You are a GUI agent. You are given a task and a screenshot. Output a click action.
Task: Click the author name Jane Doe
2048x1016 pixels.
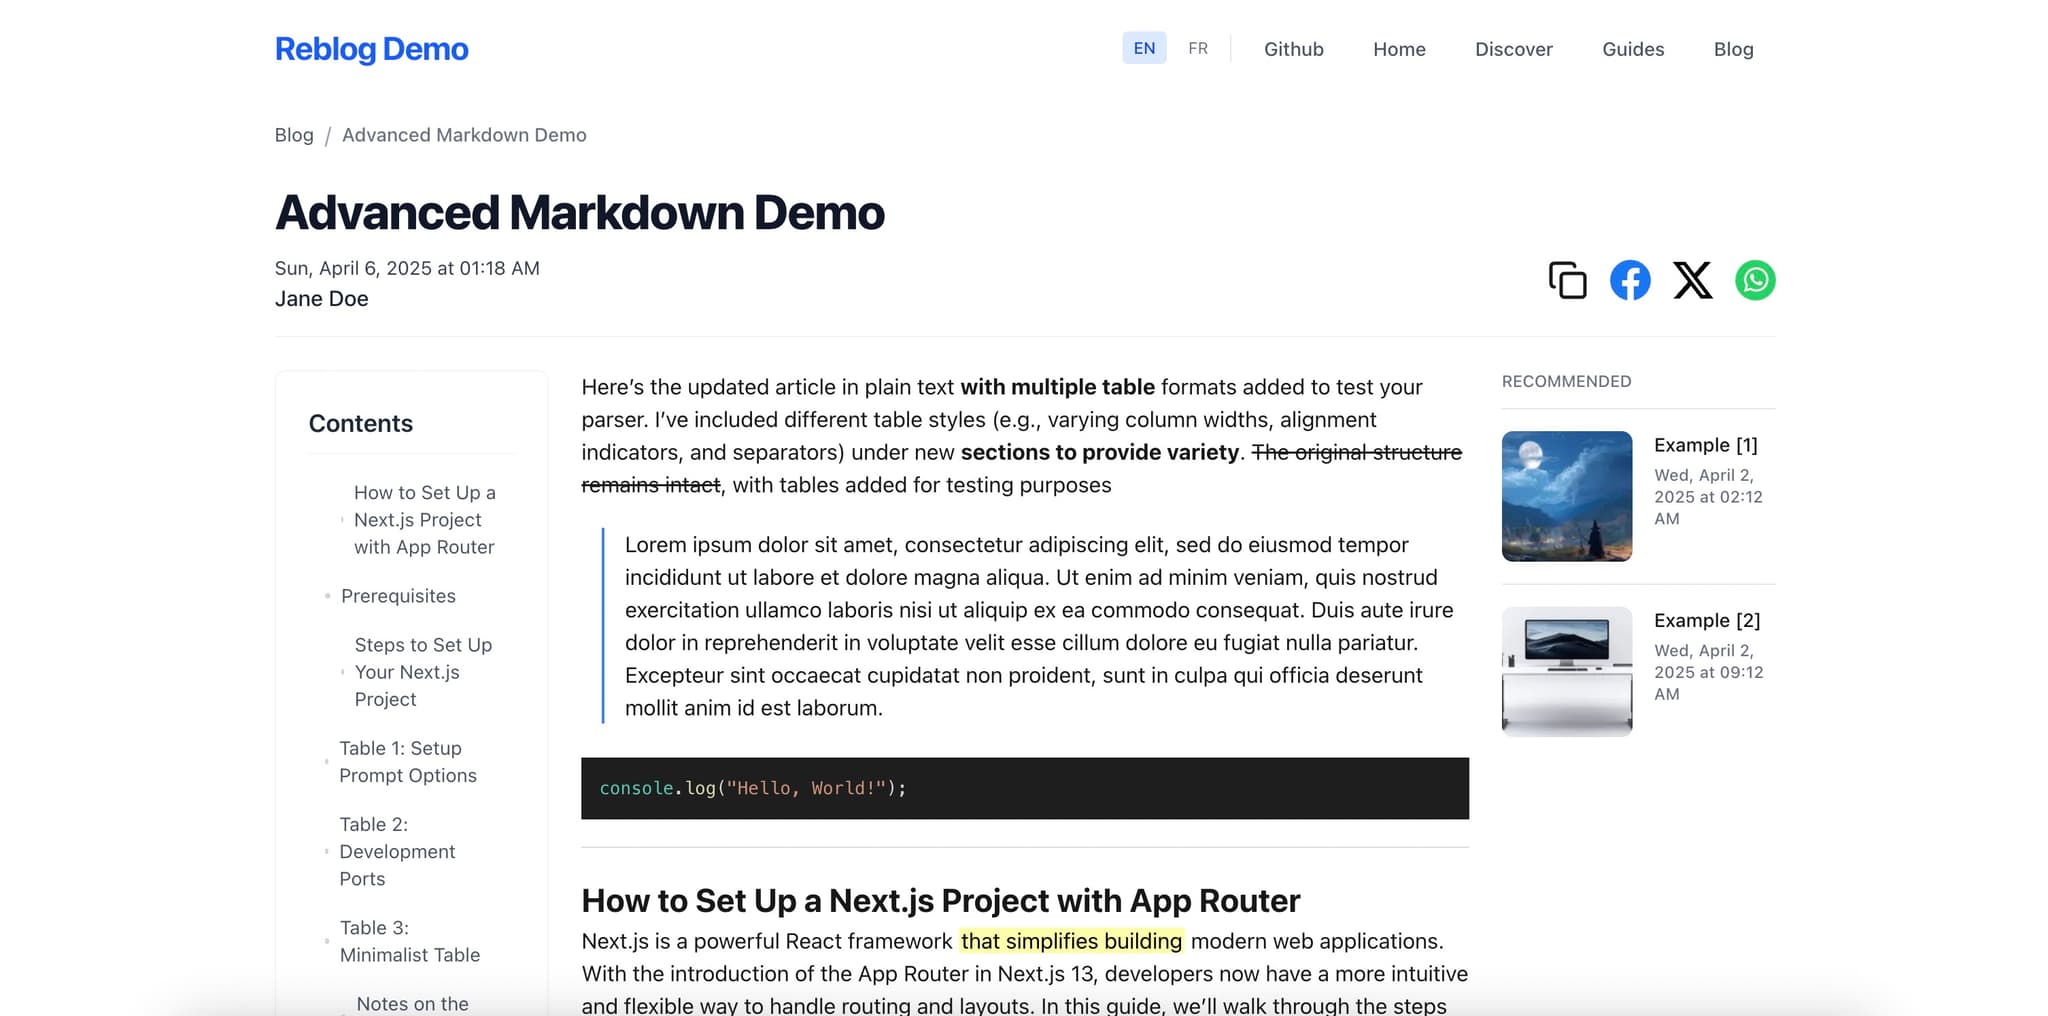(321, 298)
